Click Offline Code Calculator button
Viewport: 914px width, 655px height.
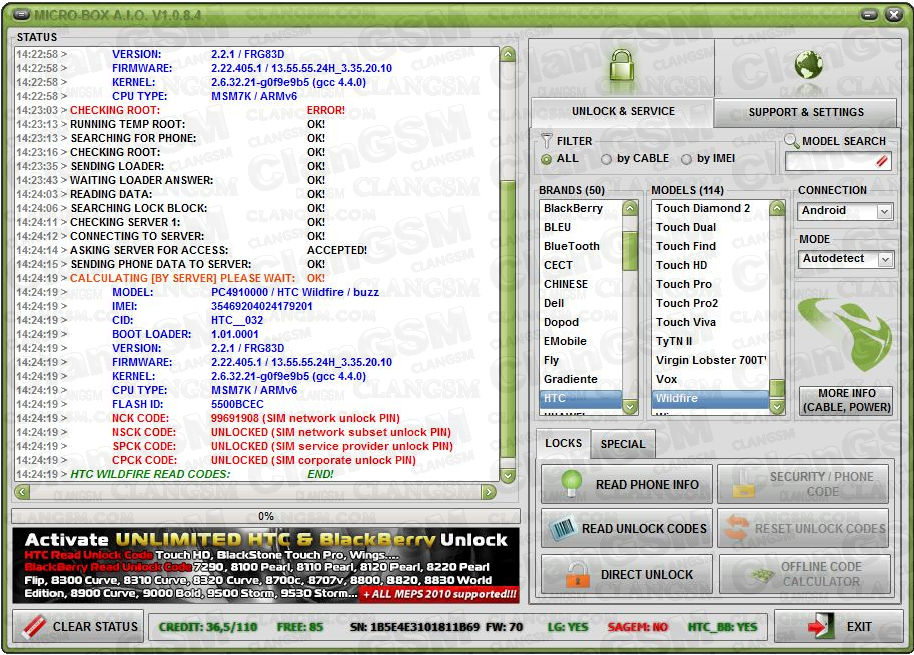(x=804, y=575)
